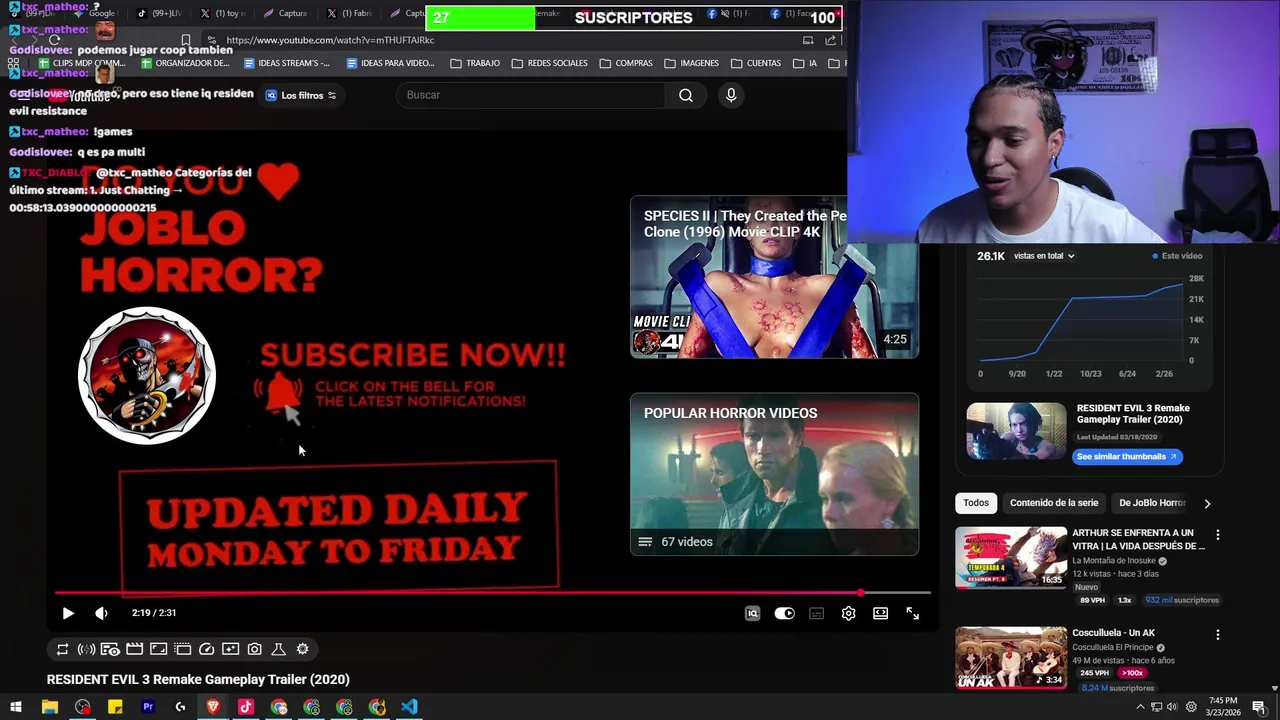Open the REDES SOCIALES bookmarks folder
Image resolution: width=1280 pixels, height=720 pixels.
[549, 63]
